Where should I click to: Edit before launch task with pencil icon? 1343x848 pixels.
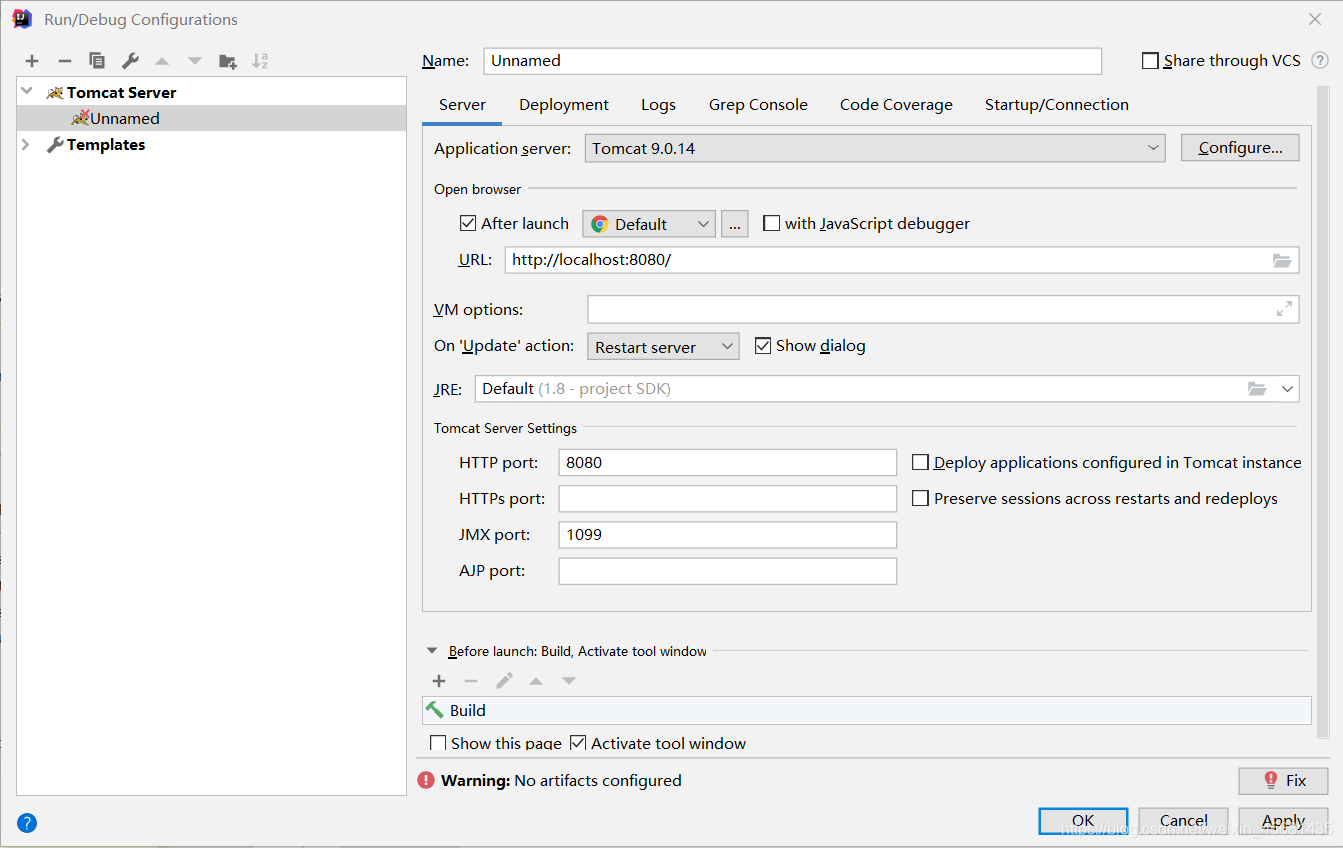coord(504,681)
